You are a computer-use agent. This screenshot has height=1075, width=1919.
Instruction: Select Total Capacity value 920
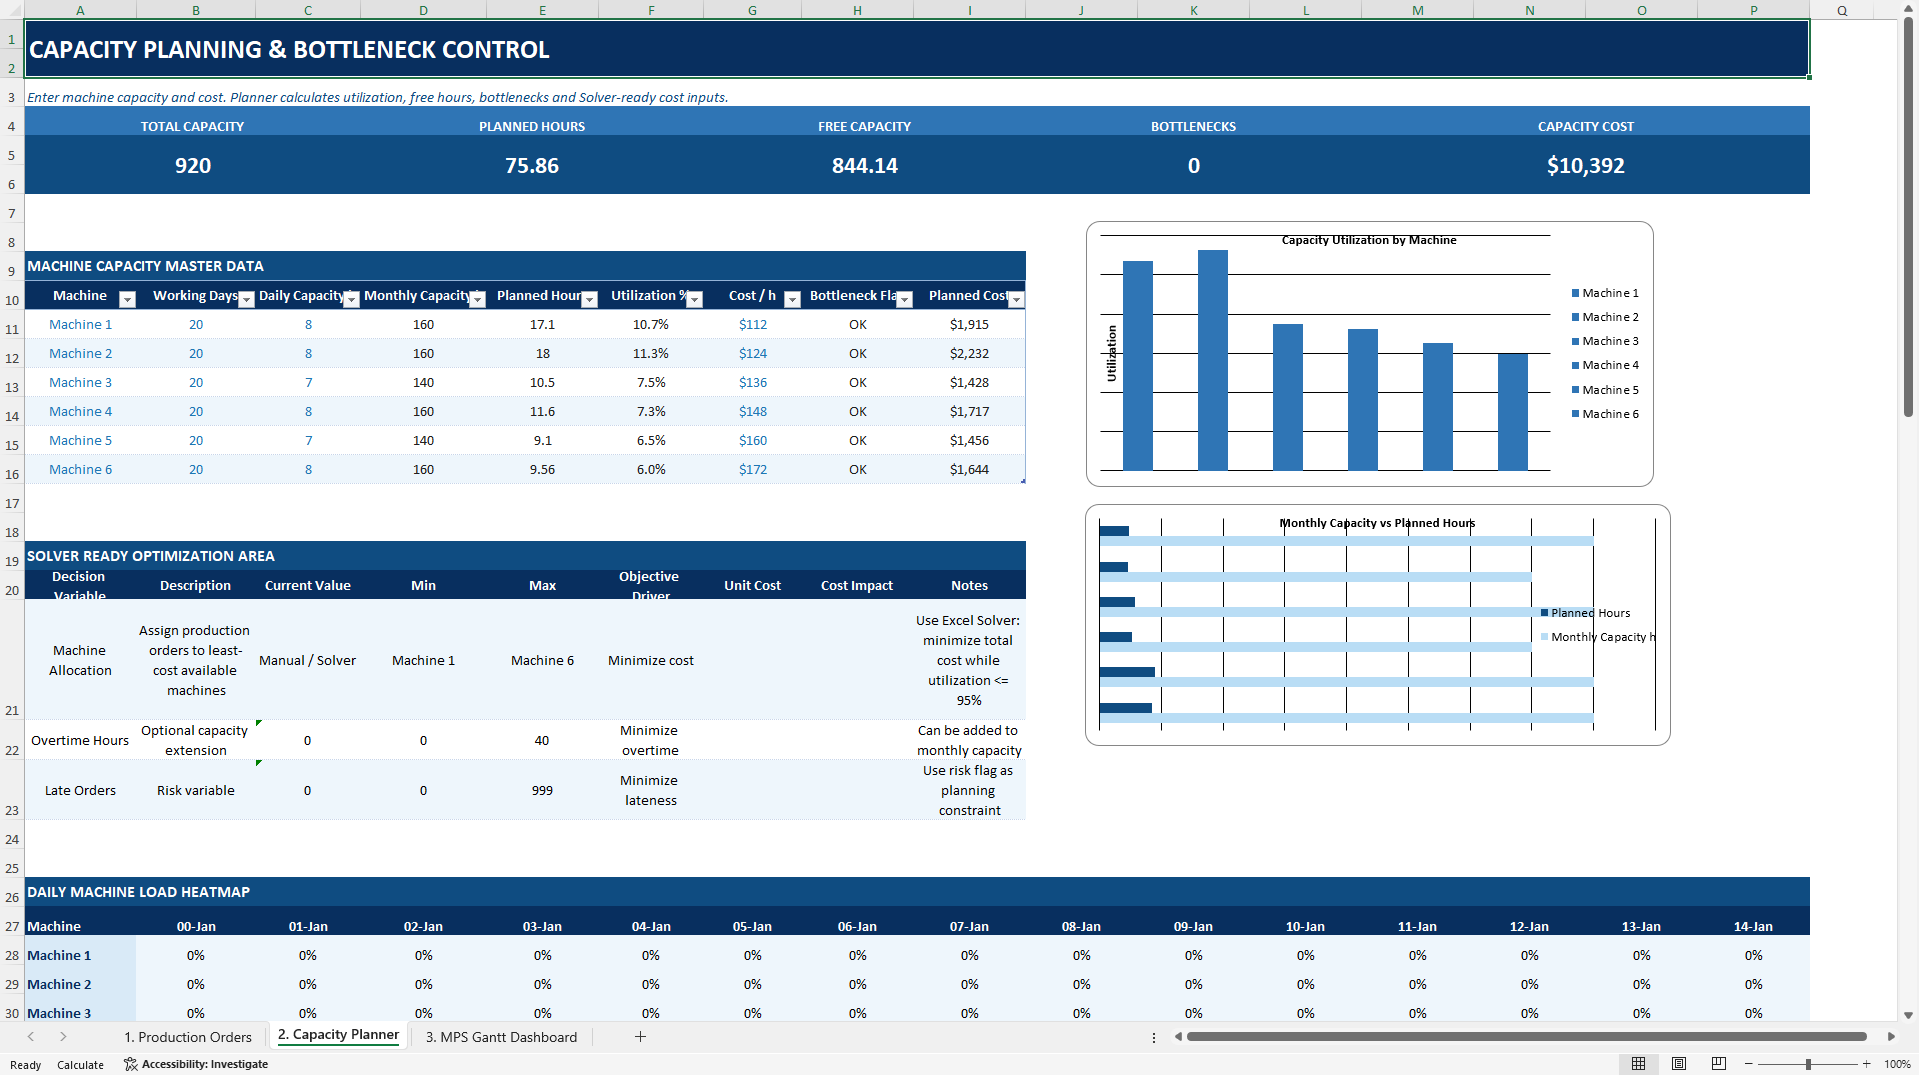pyautogui.click(x=193, y=166)
